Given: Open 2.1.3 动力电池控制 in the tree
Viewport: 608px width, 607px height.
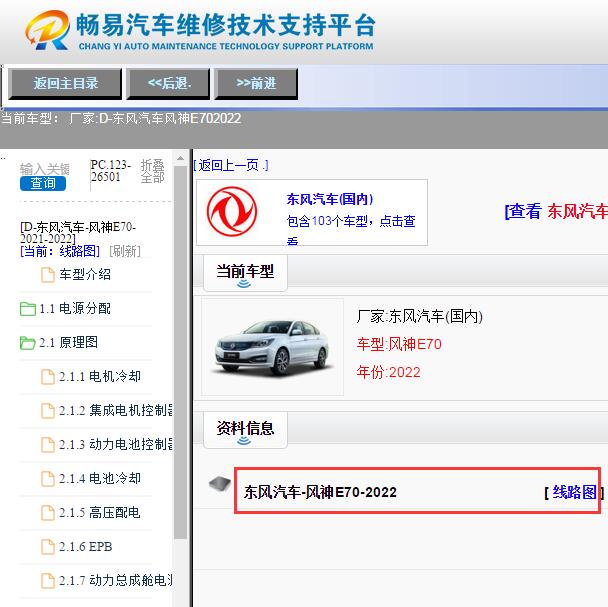Looking at the screenshot, I should (x=116, y=445).
